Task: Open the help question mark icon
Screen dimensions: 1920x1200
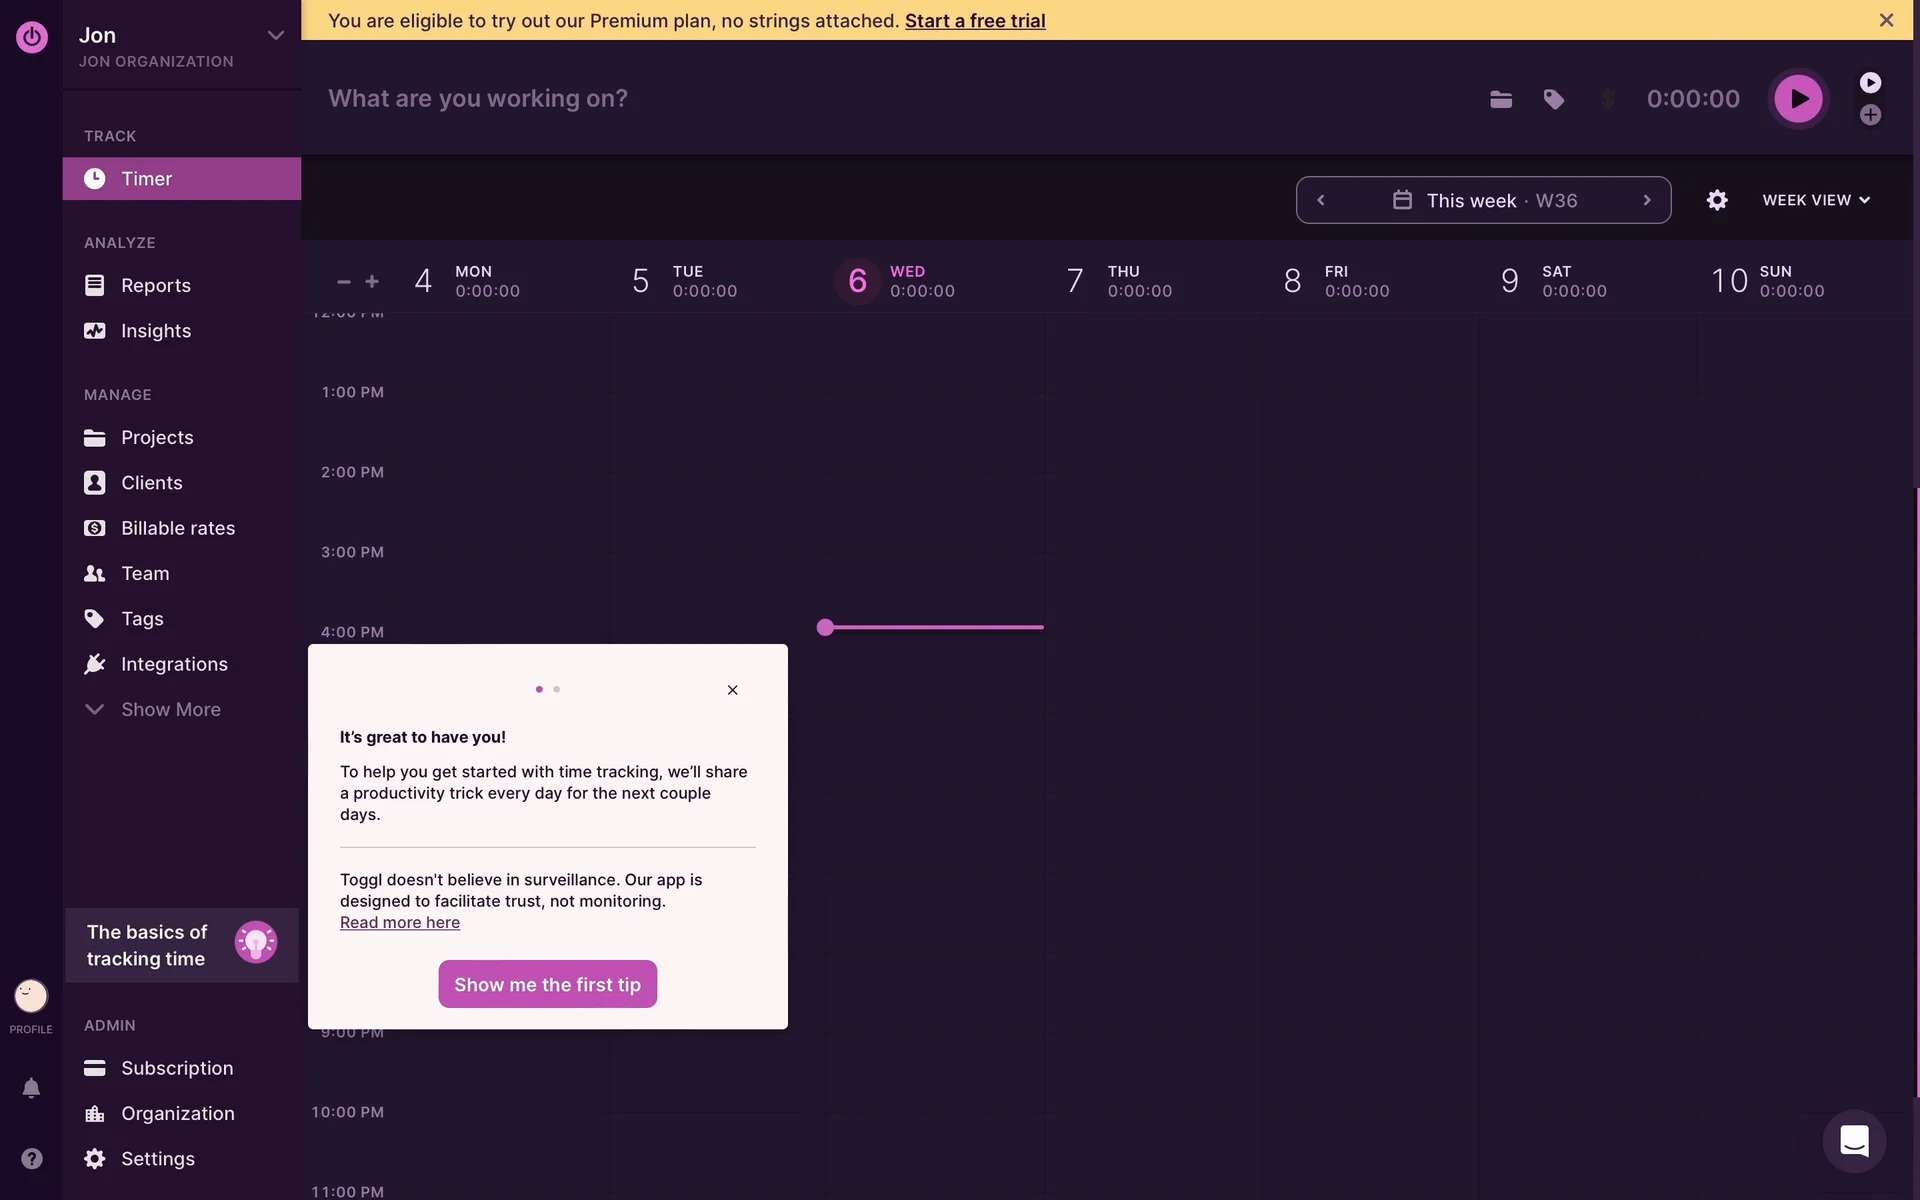Action: coord(31,1158)
